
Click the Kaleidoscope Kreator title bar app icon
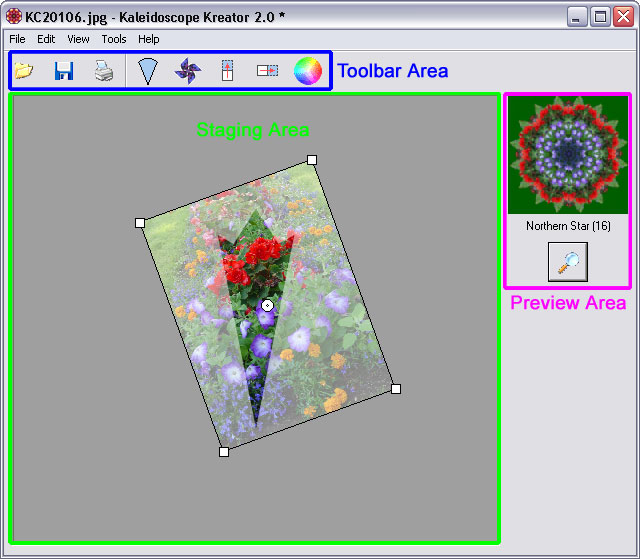pos(14,16)
